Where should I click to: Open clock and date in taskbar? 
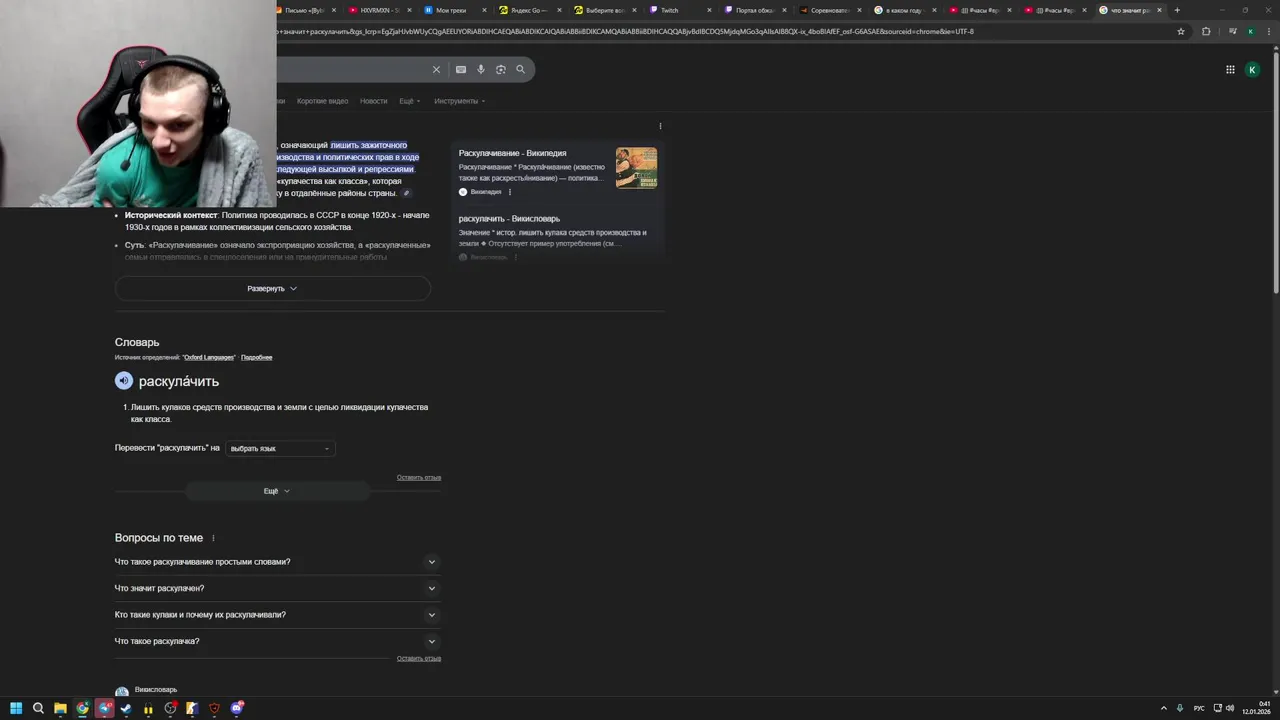point(1257,708)
